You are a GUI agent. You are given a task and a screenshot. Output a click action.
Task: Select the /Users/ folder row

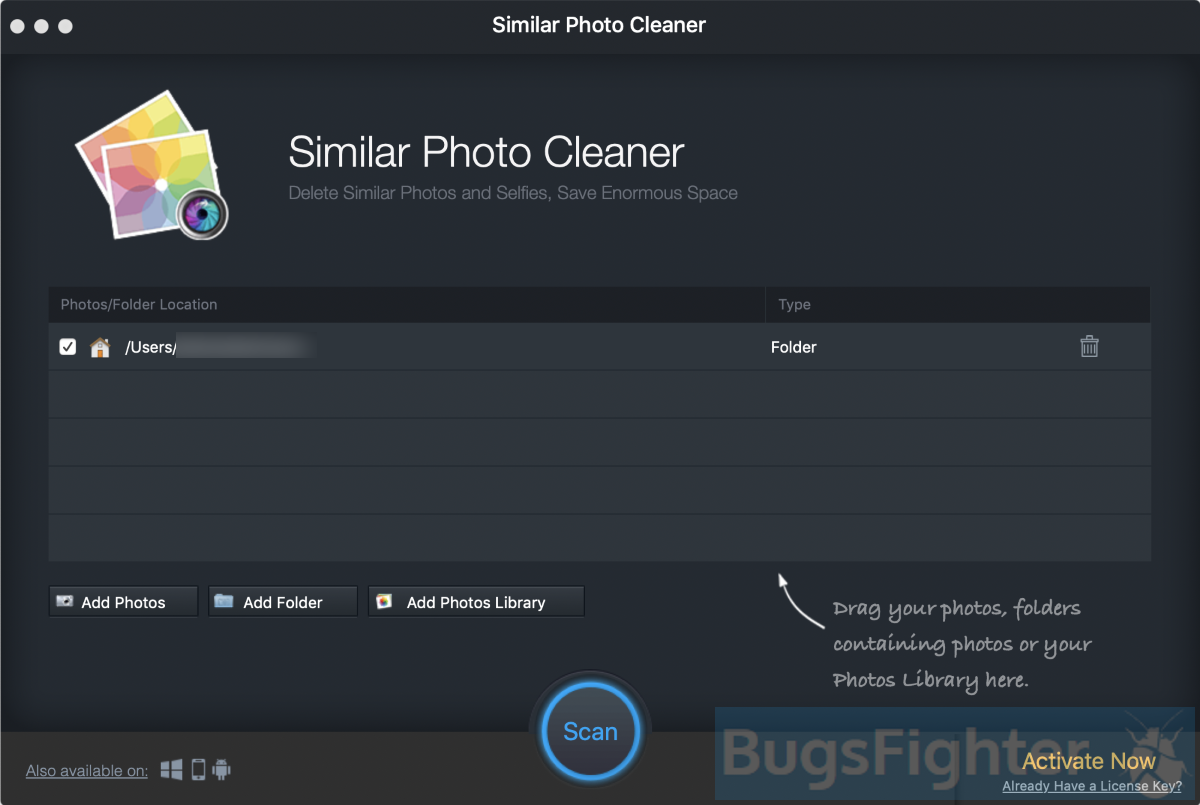tap(600, 347)
